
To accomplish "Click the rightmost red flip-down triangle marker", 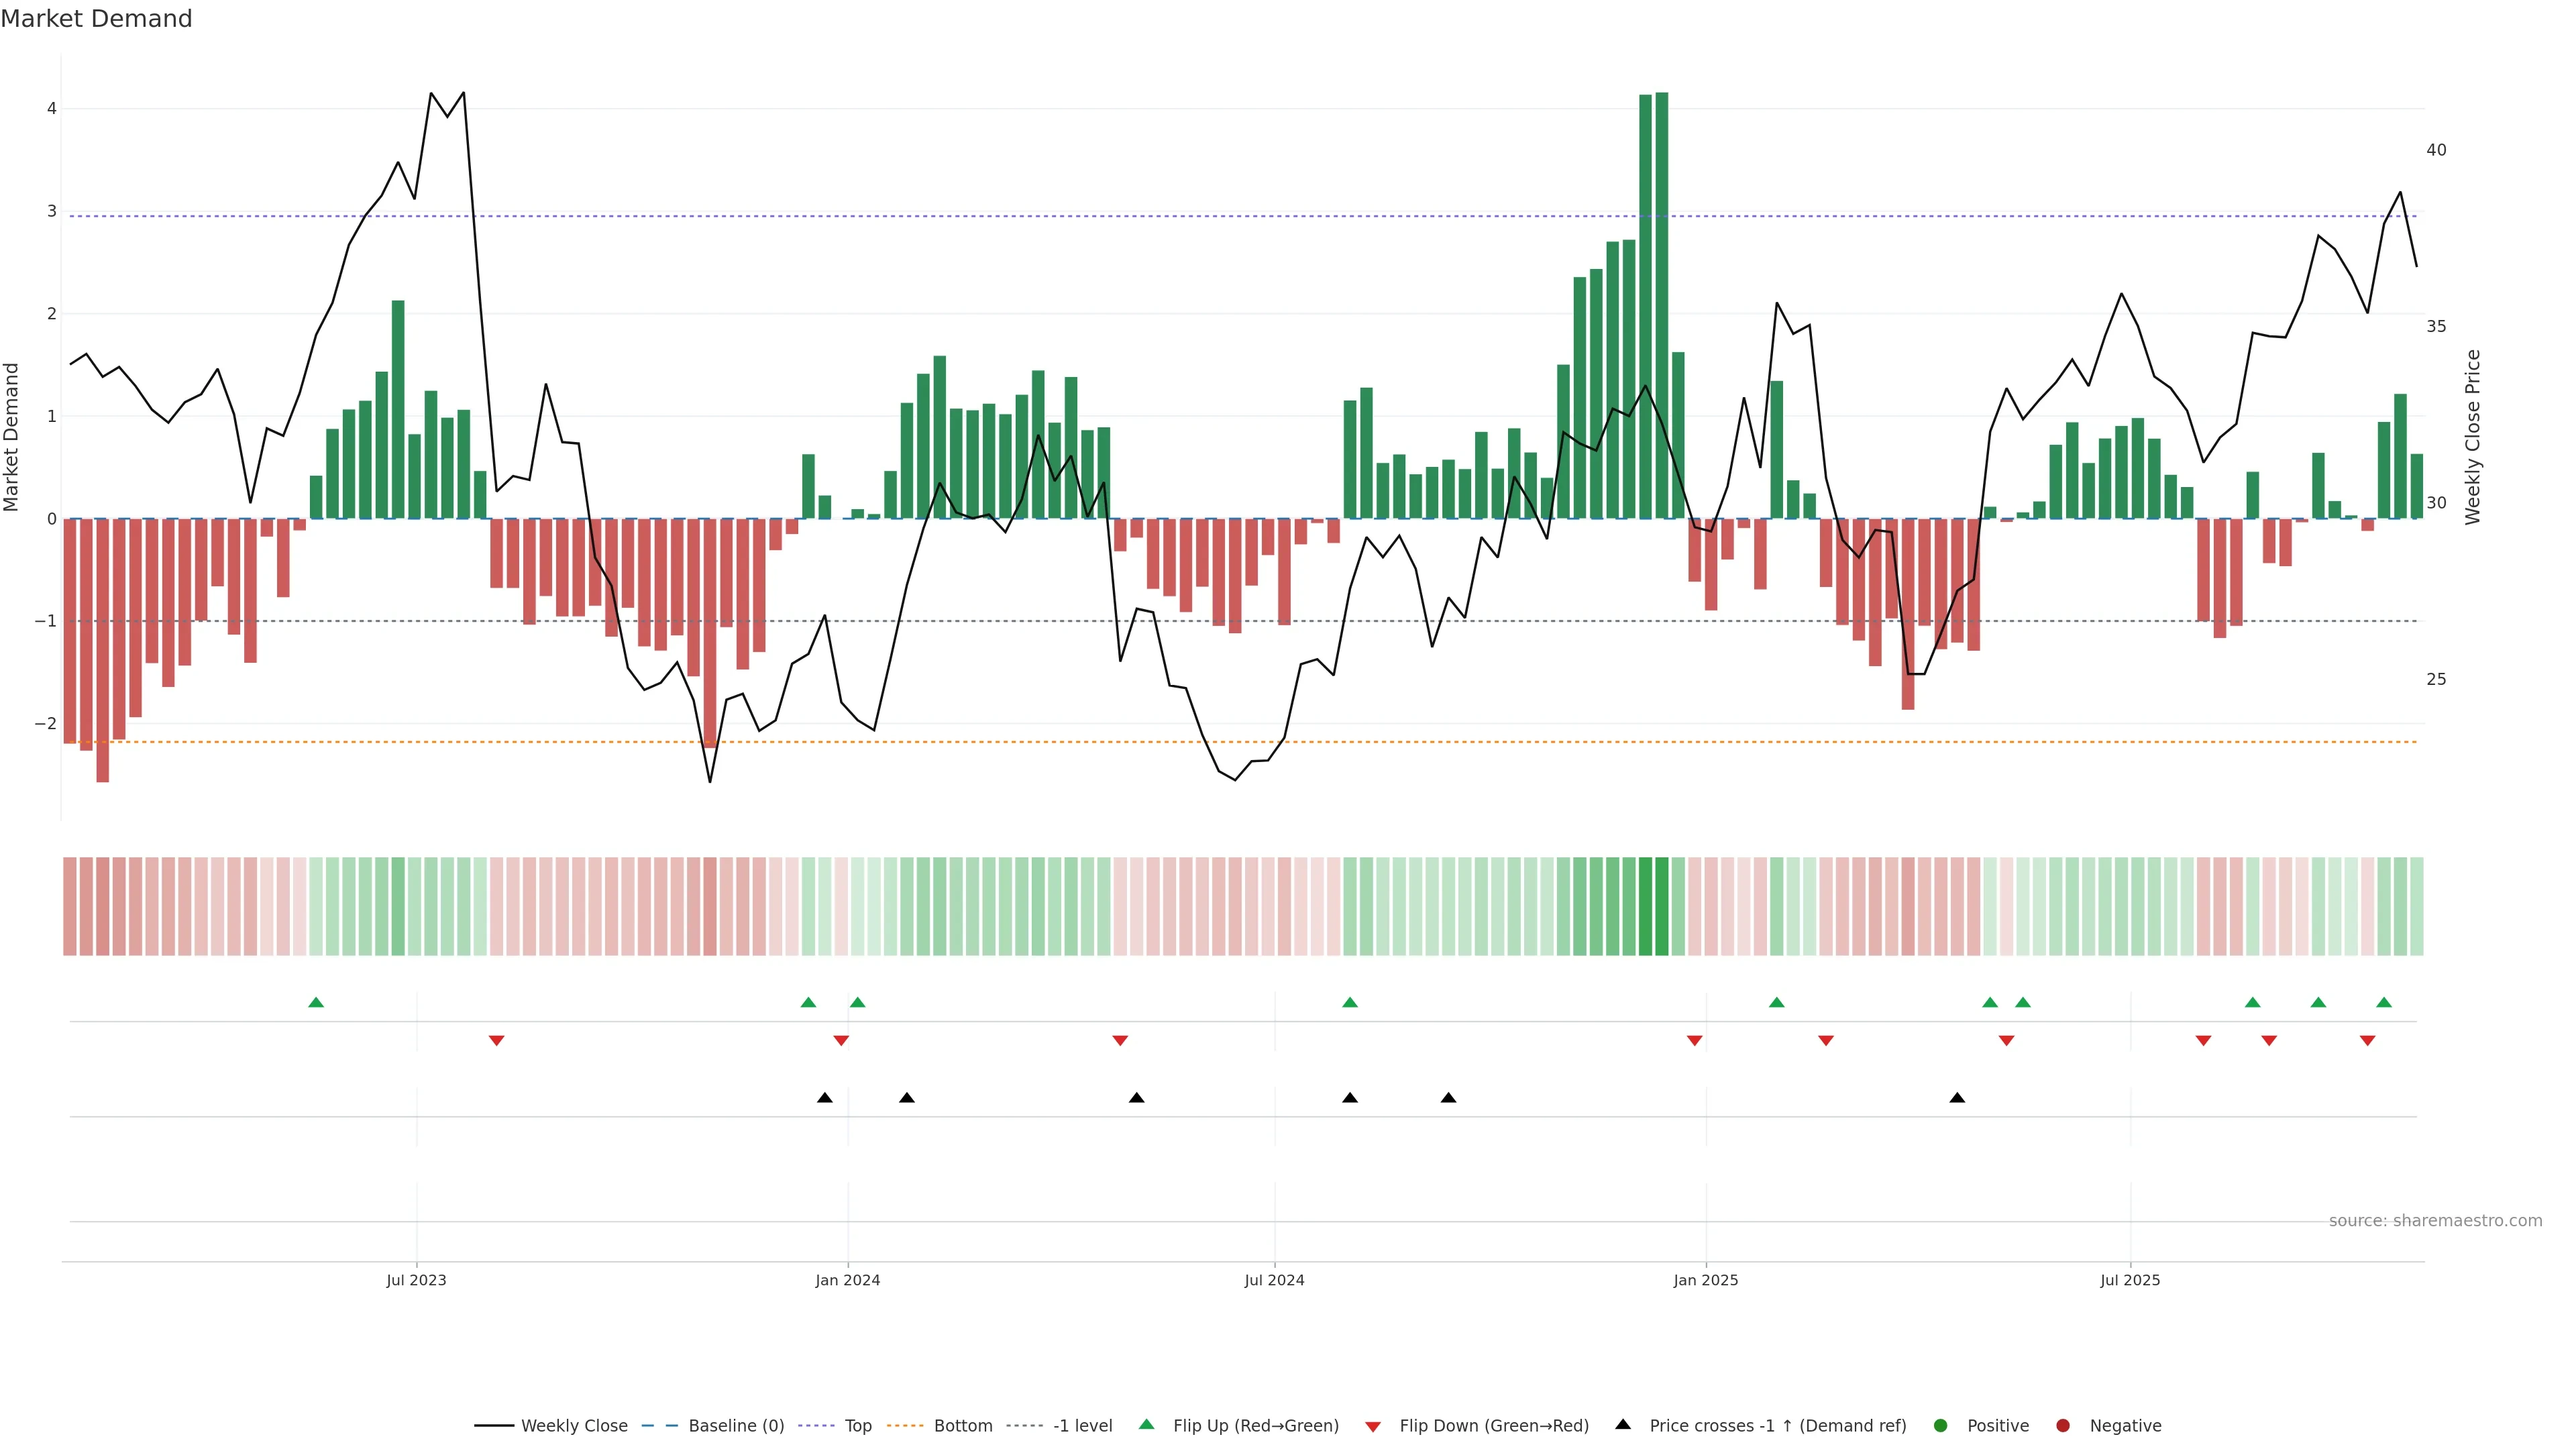I will [2367, 1041].
